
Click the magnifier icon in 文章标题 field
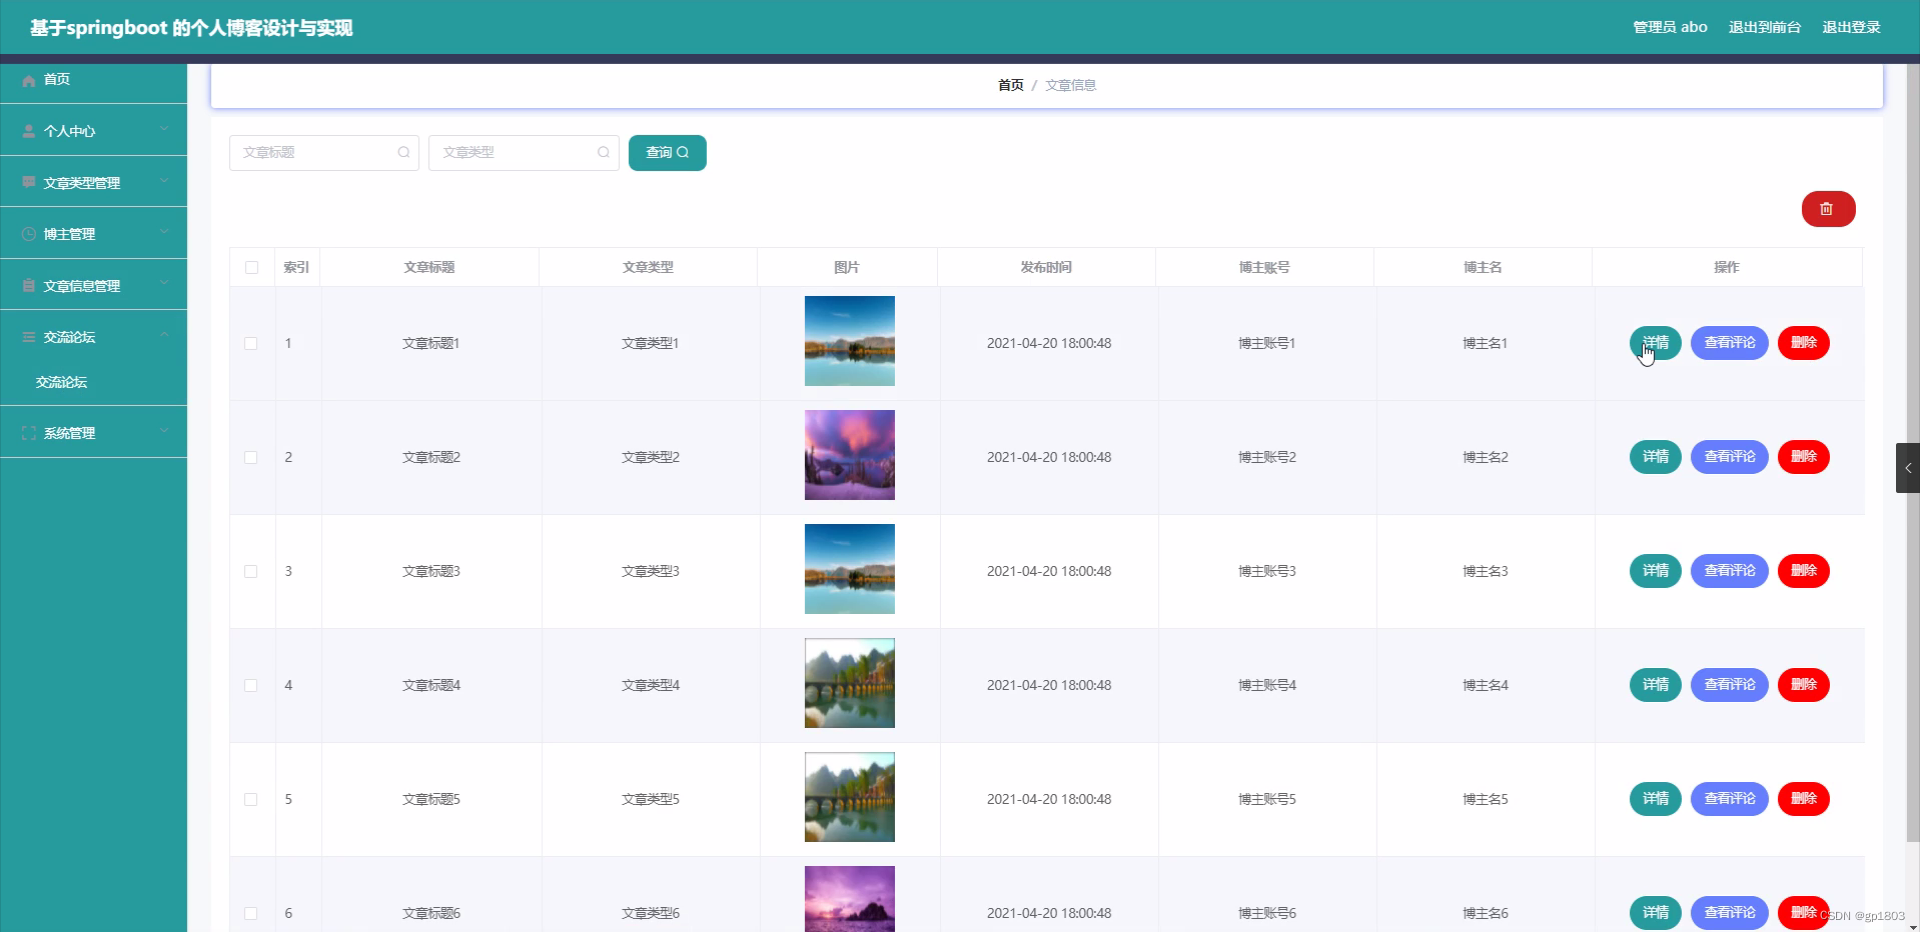tap(403, 152)
